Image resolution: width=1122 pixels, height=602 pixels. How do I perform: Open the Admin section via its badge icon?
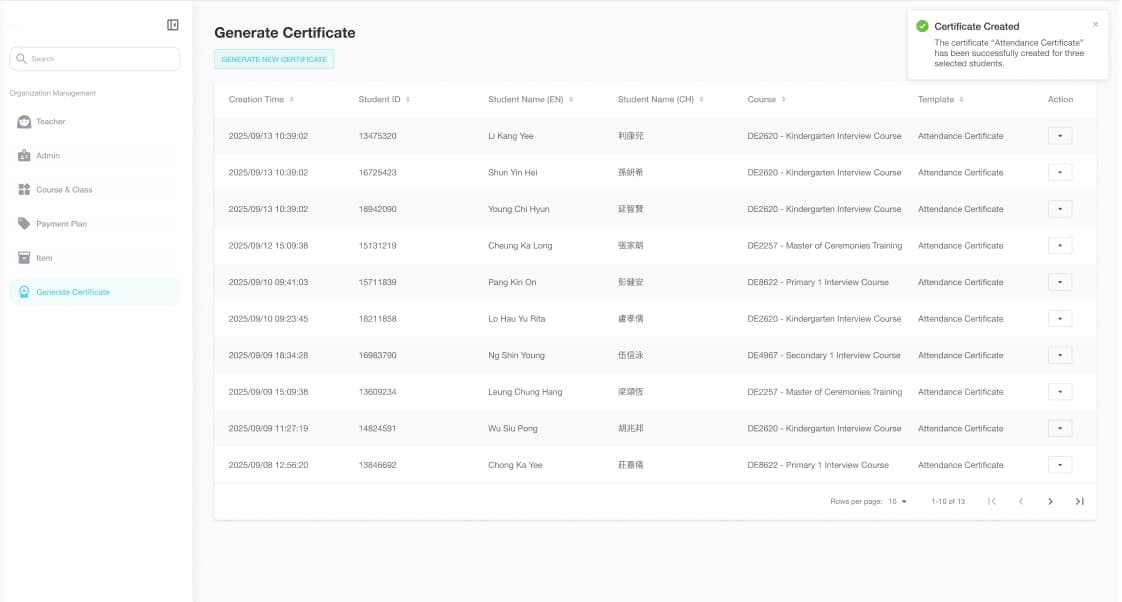click(23, 155)
